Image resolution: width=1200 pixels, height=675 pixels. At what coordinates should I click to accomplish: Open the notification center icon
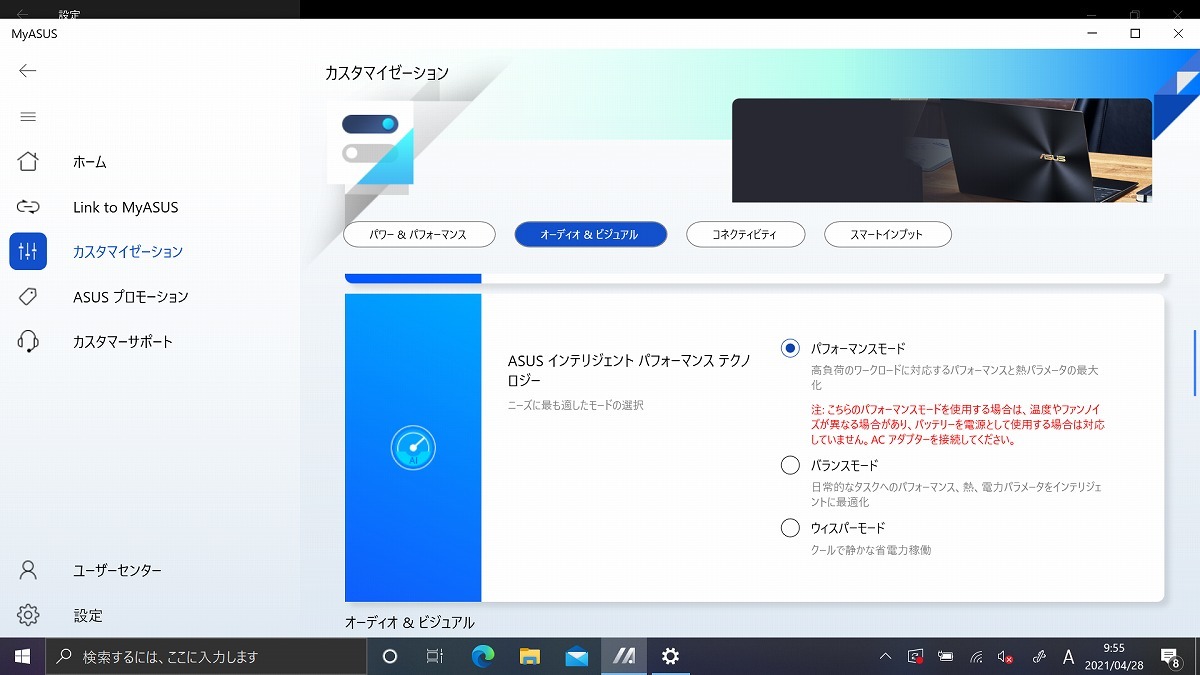(1170, 656)
